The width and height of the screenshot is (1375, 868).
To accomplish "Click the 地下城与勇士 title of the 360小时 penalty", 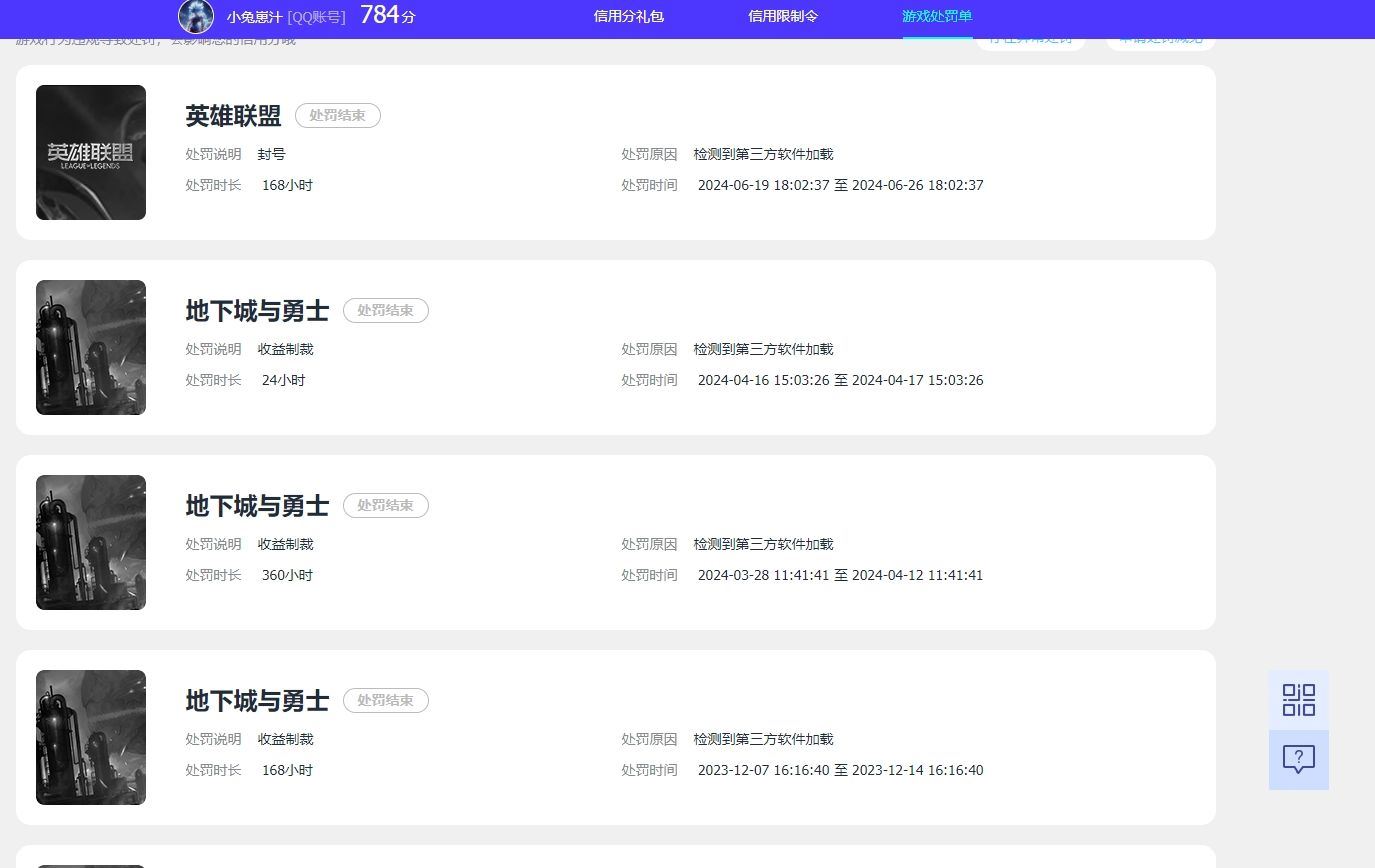I will click(x=257, y=506).
